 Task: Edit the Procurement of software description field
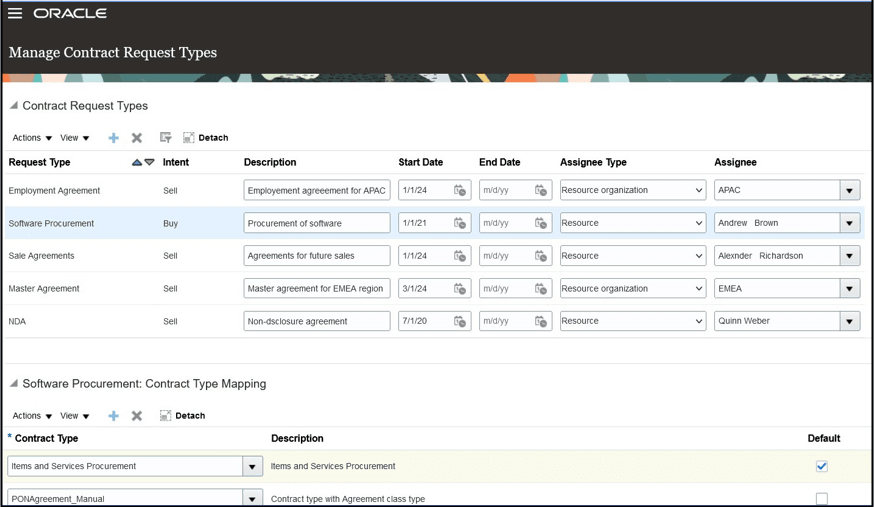pyautogui.click(x=317, y=223)
